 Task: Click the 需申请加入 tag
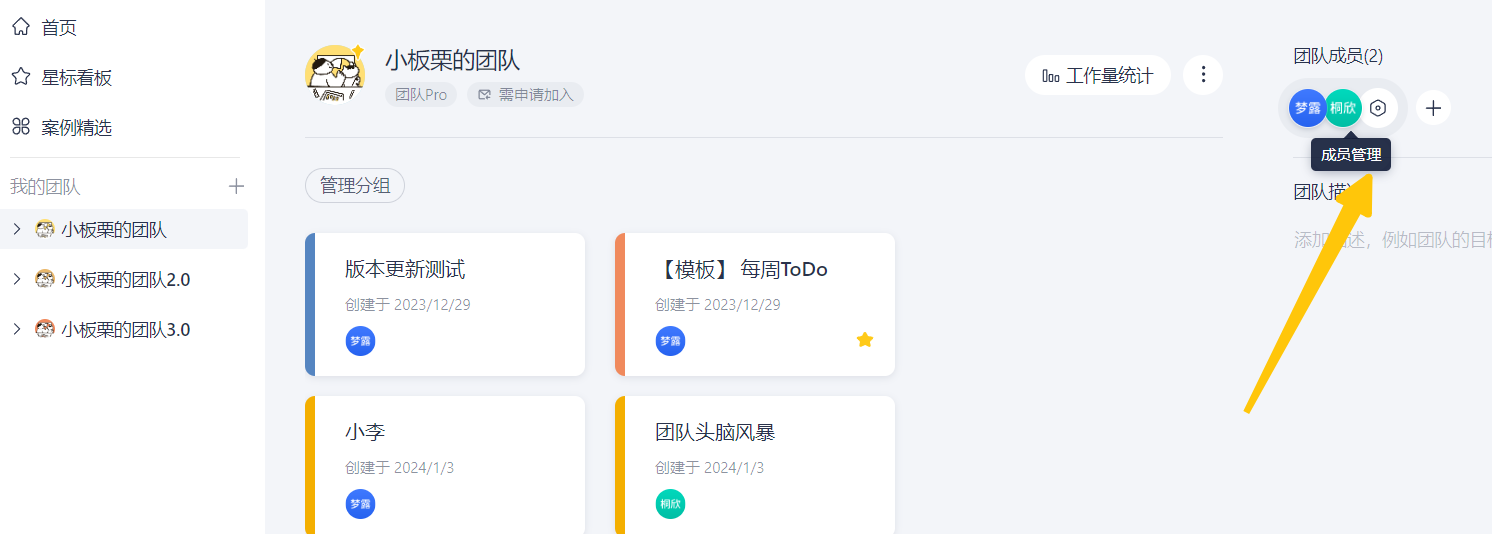click(525, 95)
